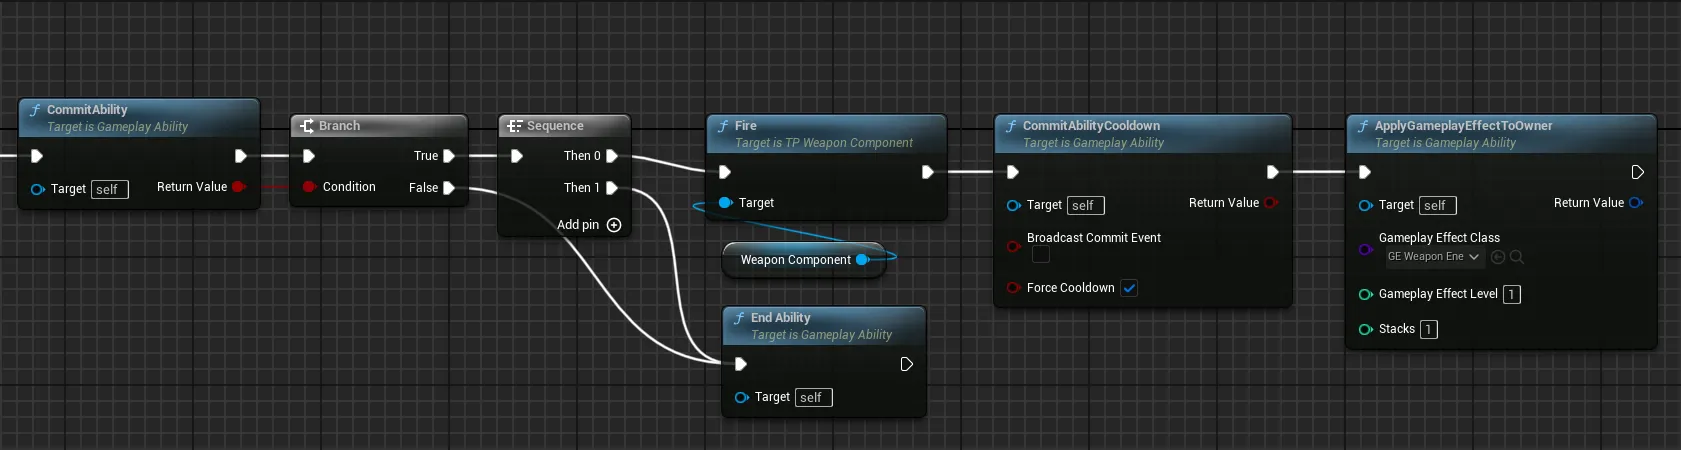Click the Gameplay Effect Level value field
This screenshot has width=1681, height=450.
click(1511, 294)
